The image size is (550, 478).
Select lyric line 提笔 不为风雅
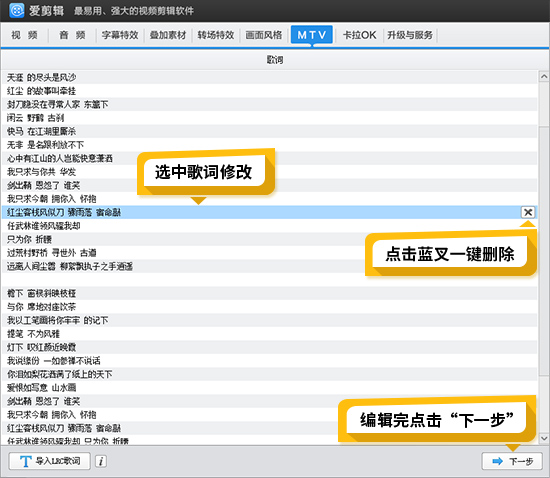269,334
